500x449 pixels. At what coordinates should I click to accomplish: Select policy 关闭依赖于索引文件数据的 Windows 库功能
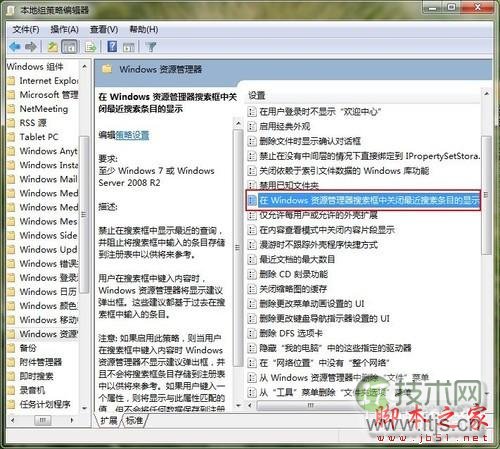[x=339, y=171]
